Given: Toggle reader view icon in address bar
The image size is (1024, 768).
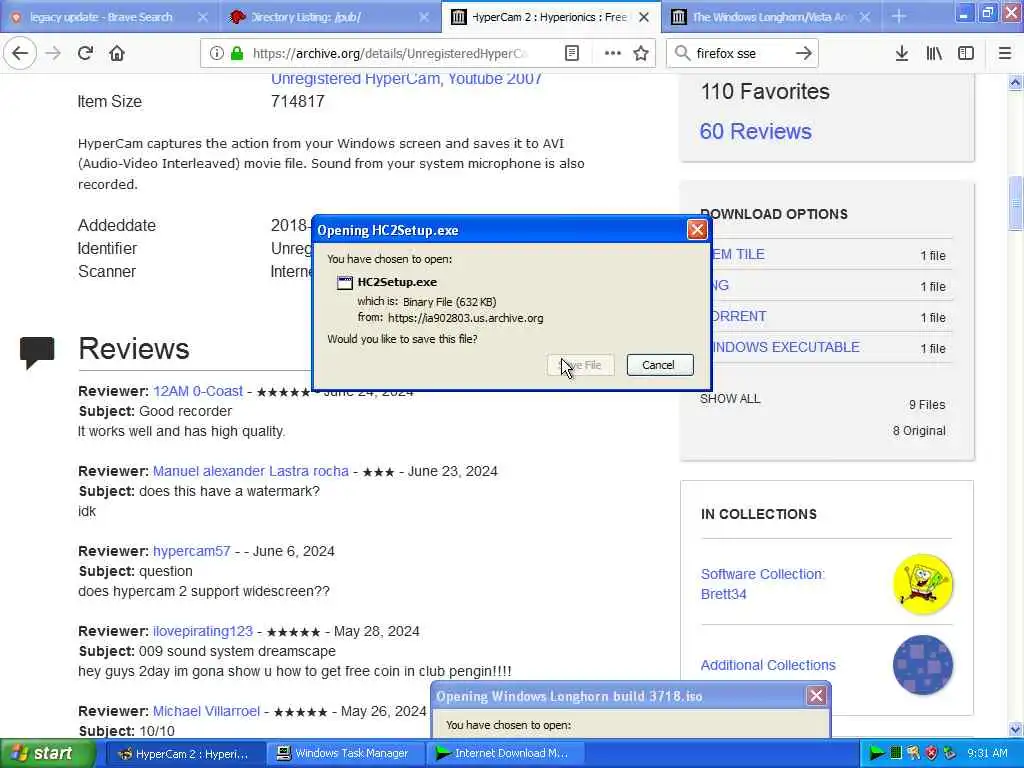Looking at the screenshot, I should pyautogui.click(x=571, y=53).
